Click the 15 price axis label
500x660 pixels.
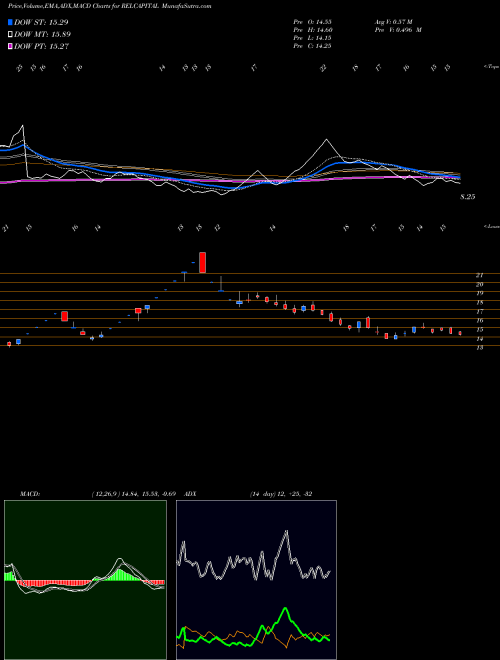(479, 330)
